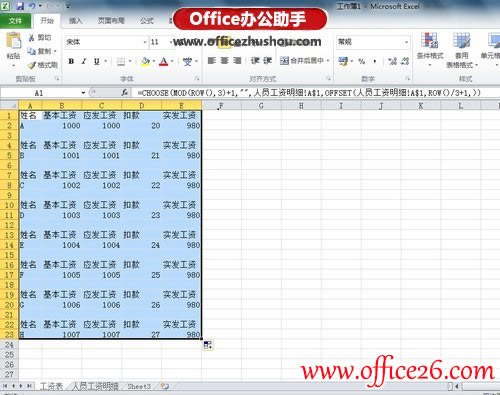Switch to 页面布局 Page Layout tab

111,21
